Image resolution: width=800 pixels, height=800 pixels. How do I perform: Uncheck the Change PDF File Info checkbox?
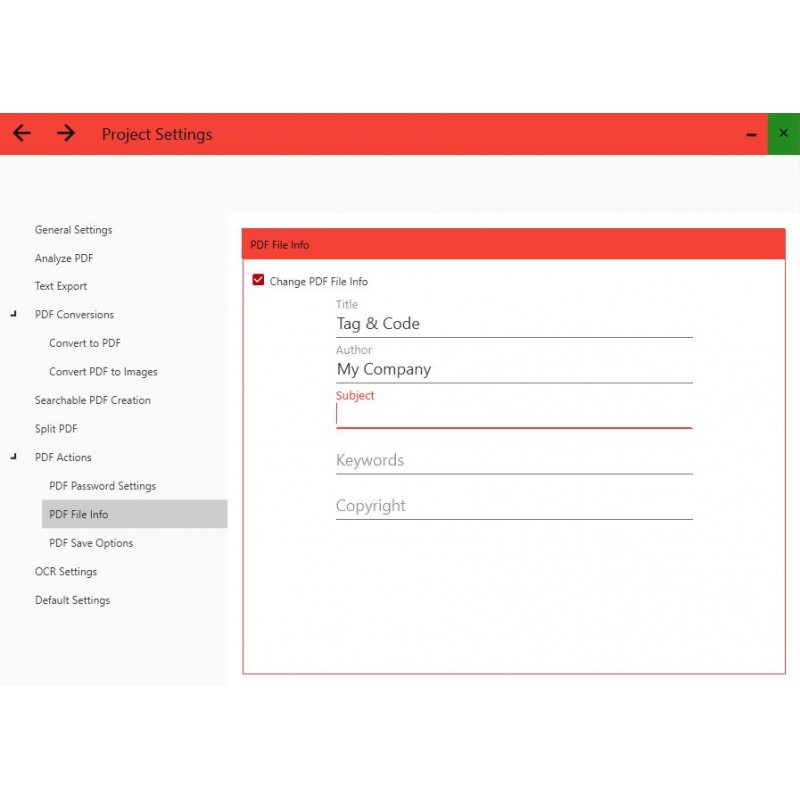(259, 281)
